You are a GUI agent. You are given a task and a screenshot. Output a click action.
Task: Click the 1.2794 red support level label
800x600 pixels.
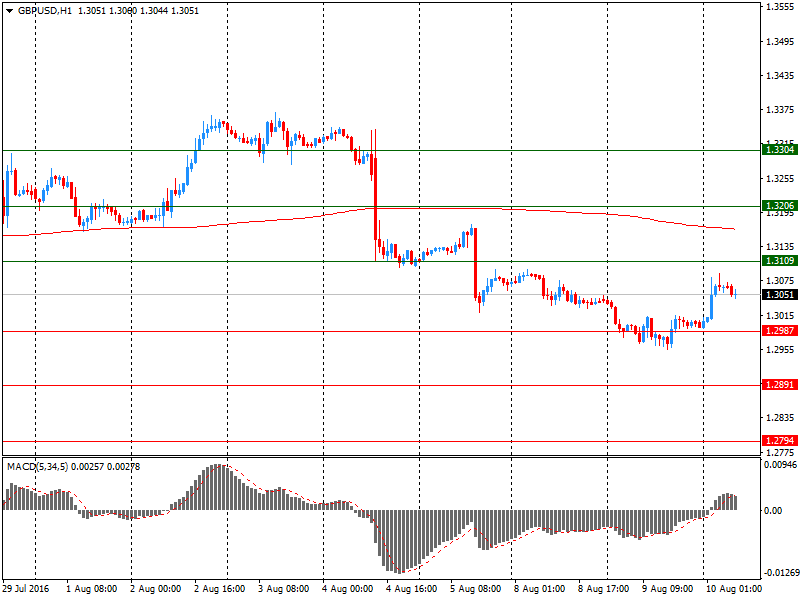(780, 440)
